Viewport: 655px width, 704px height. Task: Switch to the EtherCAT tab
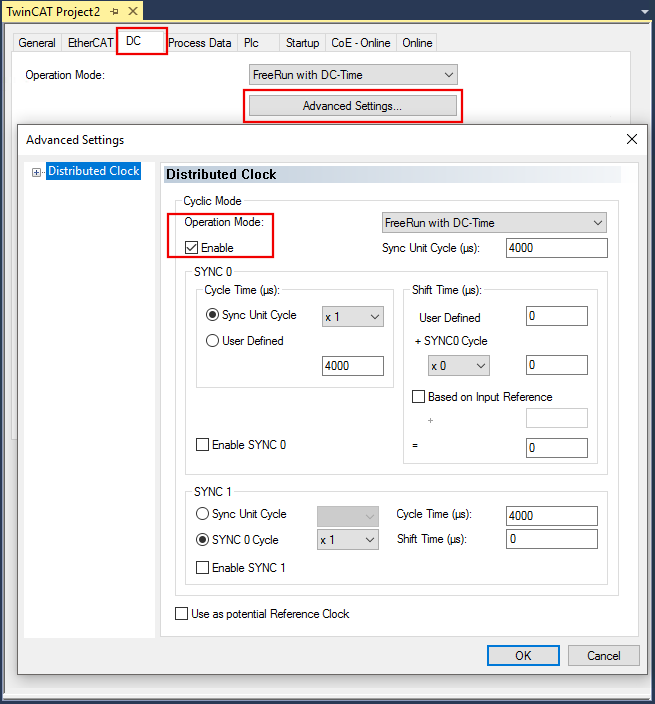tap(90, 43)
